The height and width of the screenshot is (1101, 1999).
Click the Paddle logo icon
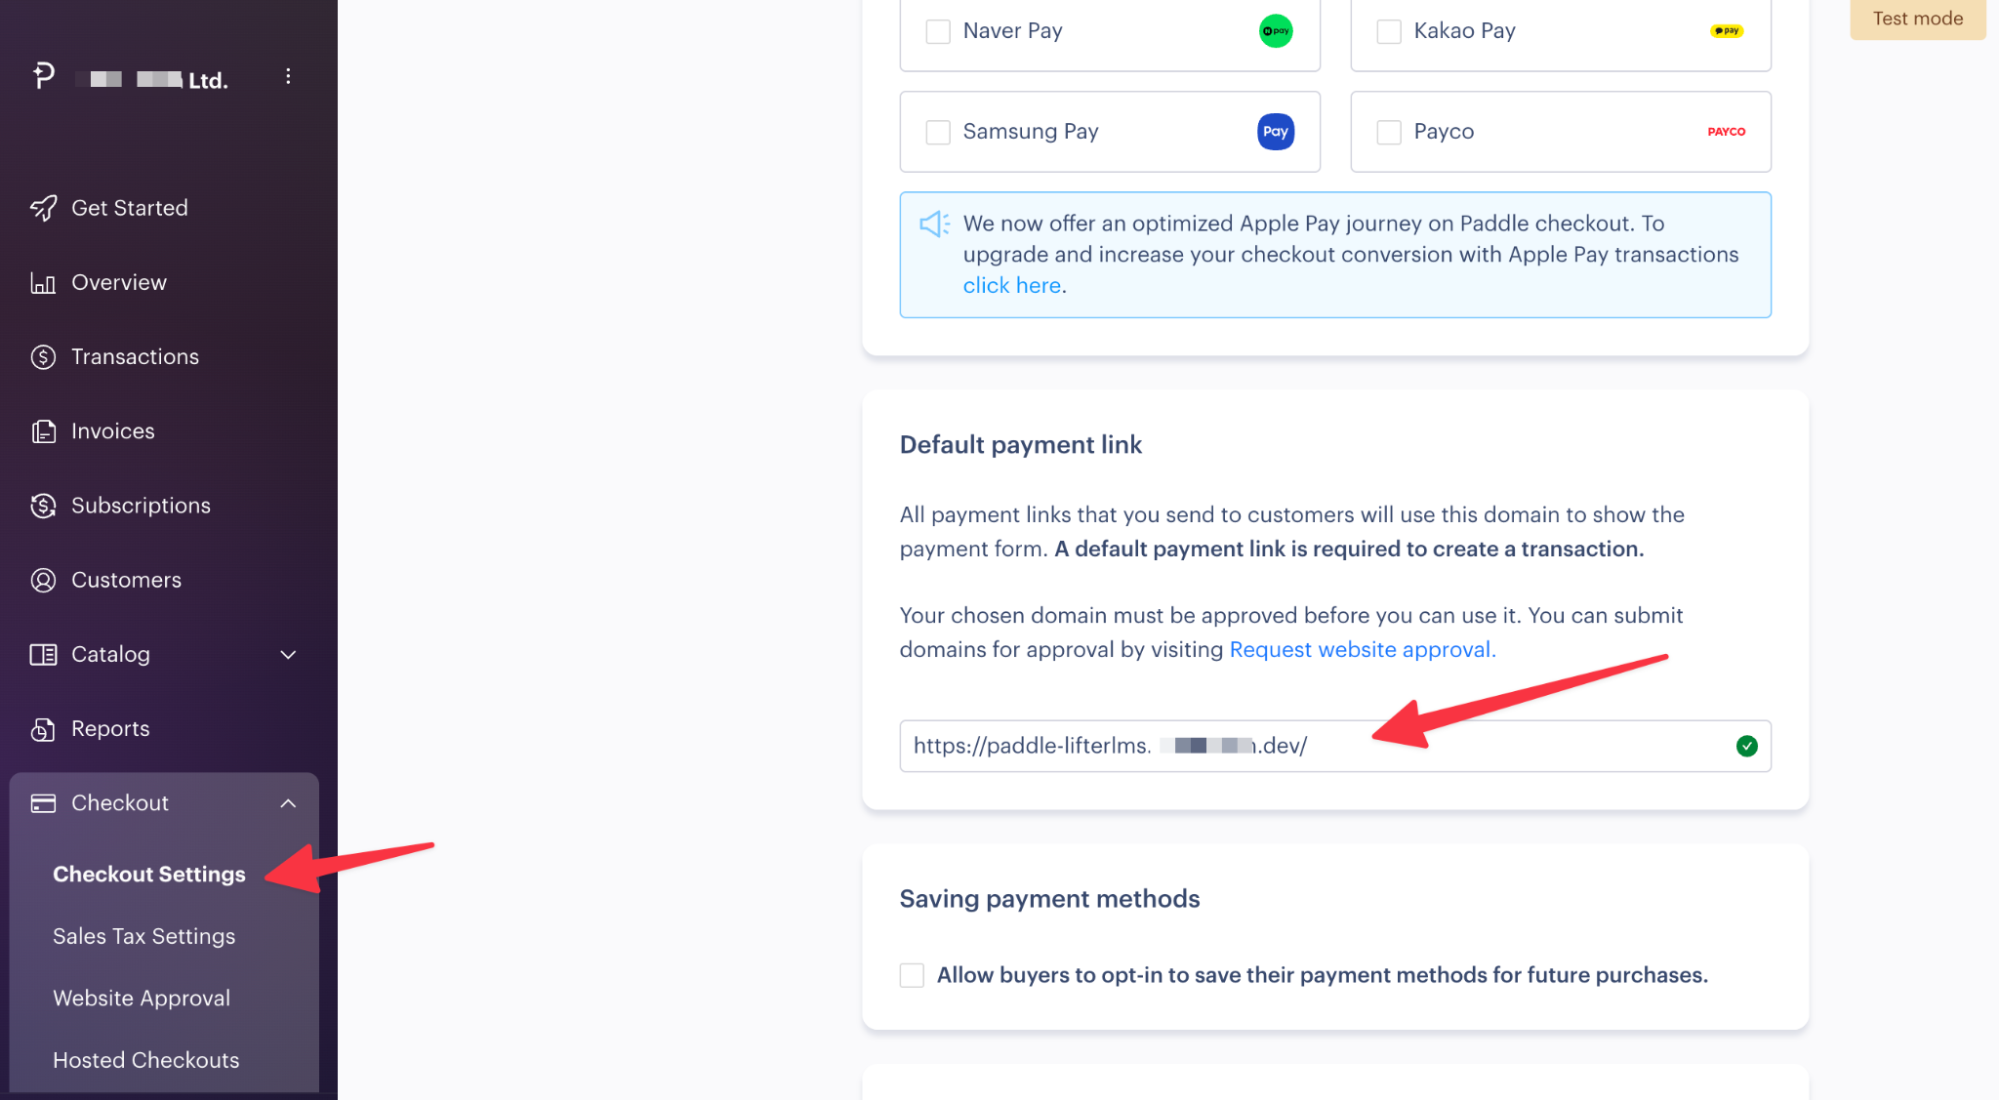[x=43, y=76]
